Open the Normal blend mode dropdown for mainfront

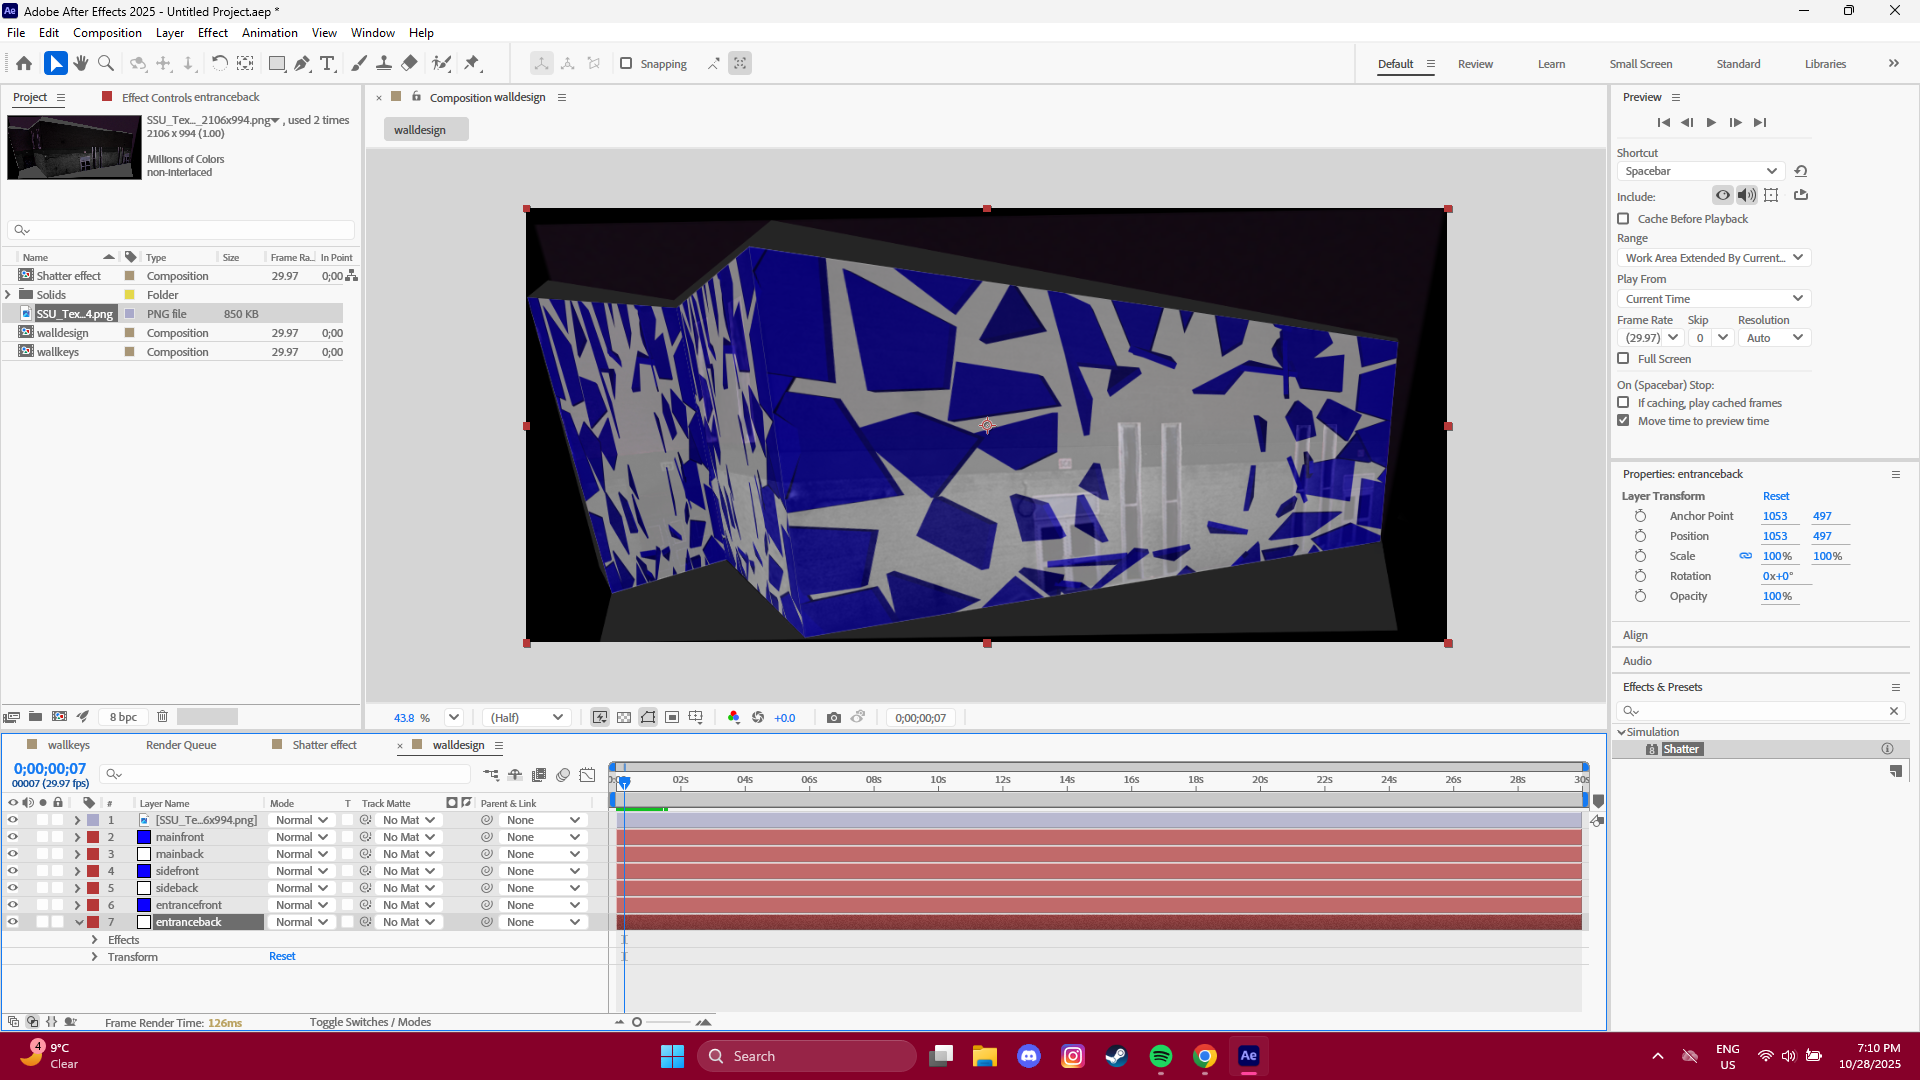pyautogui.click(x=301, y=837)
